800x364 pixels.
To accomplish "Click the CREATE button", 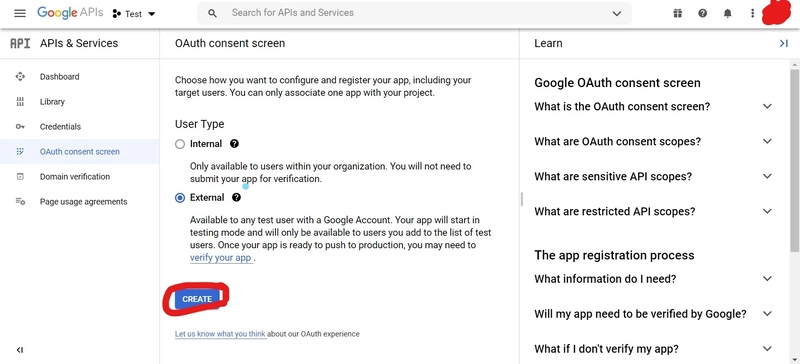I will pyautogui.click(x=197, y=299).
